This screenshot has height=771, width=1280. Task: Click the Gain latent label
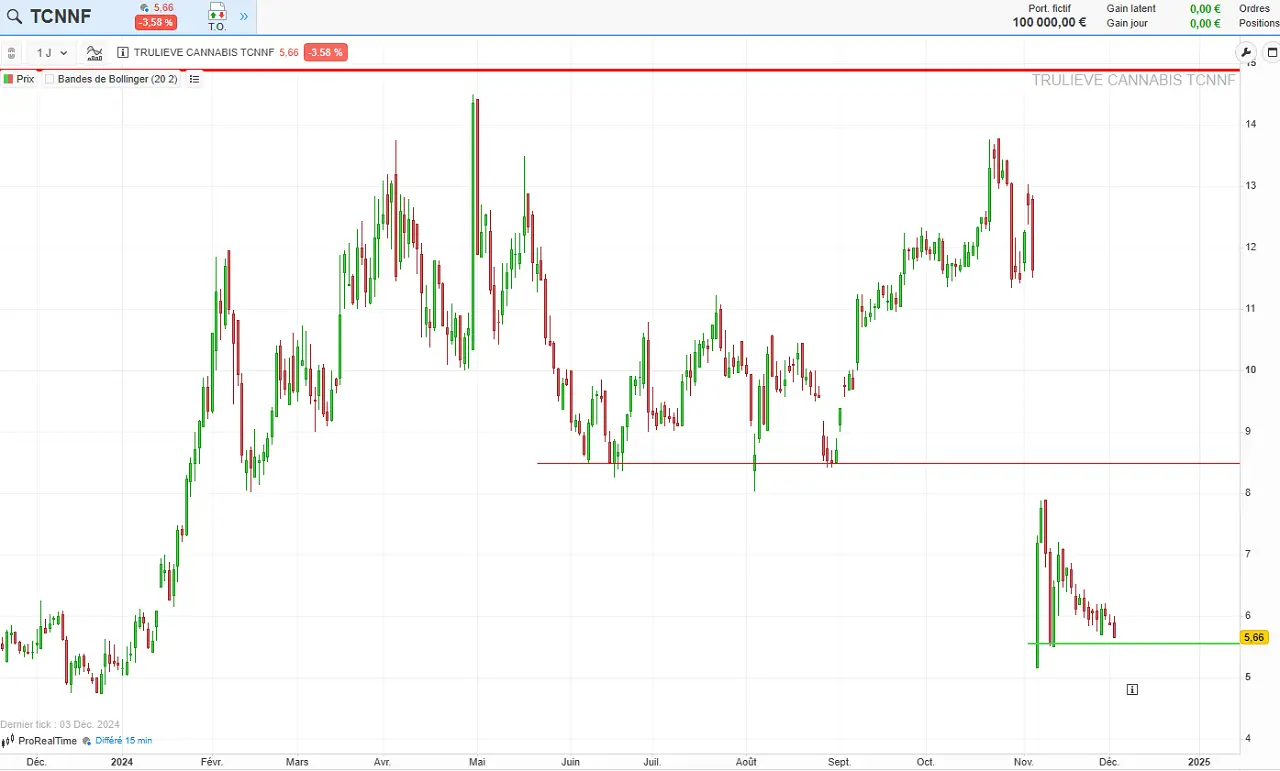[x=1131, y=9]
